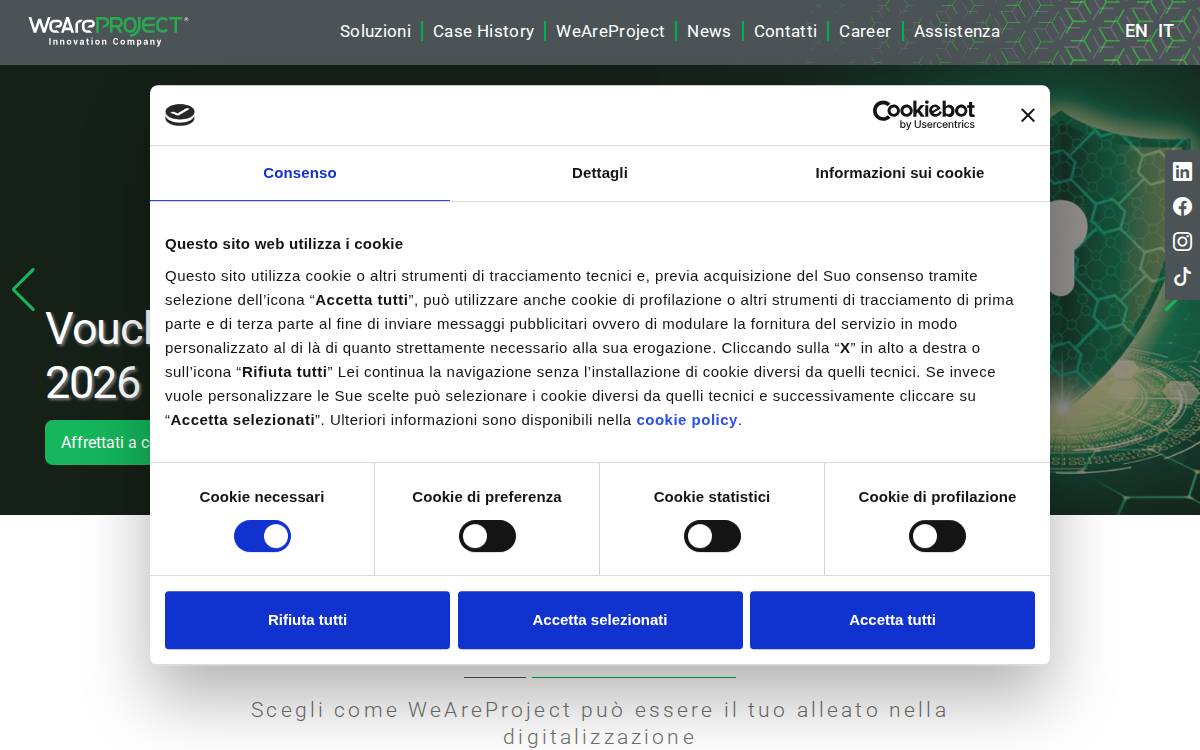This screenshot has height=750, width=1200.
Task: Click the 'Cookie statistici' label
Action: point(712,497)
